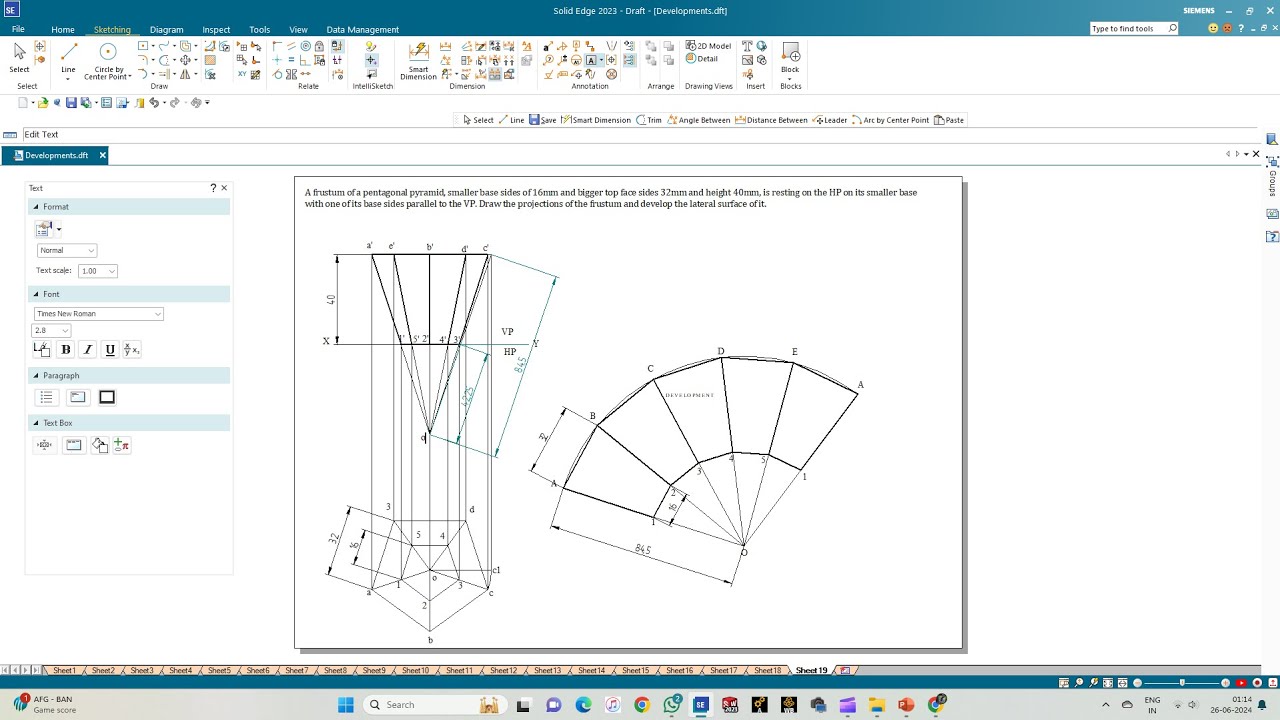
Task: Open the text format style arrow dropdown
Action: pyautogui.click(x=59, y=230)
